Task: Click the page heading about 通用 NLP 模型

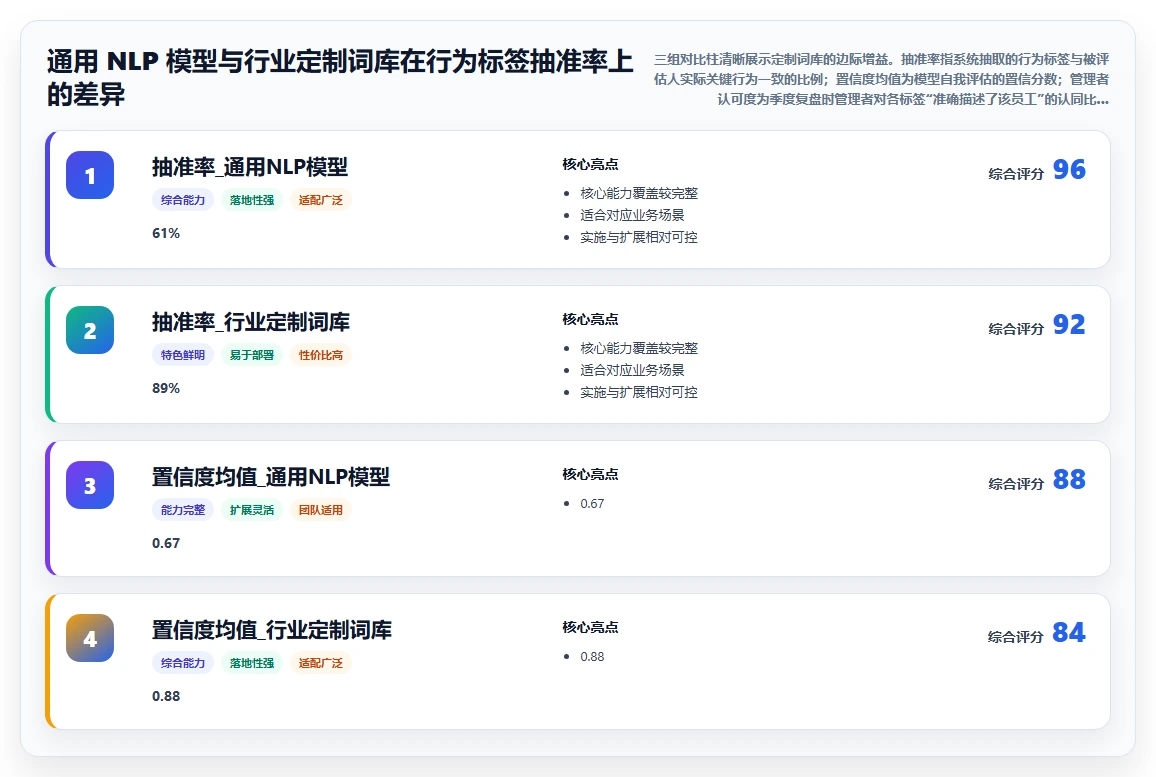Action: point(340,77)
